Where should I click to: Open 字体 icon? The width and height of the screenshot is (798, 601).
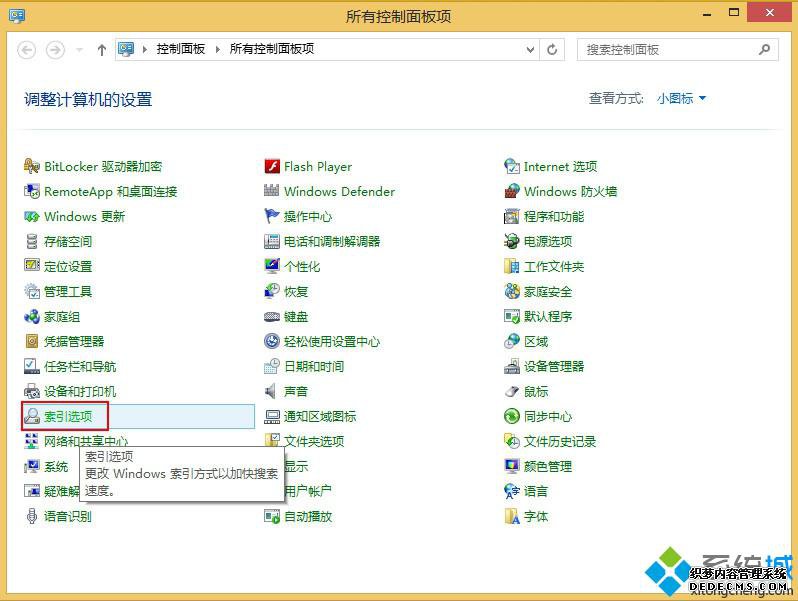click(511, 516)
